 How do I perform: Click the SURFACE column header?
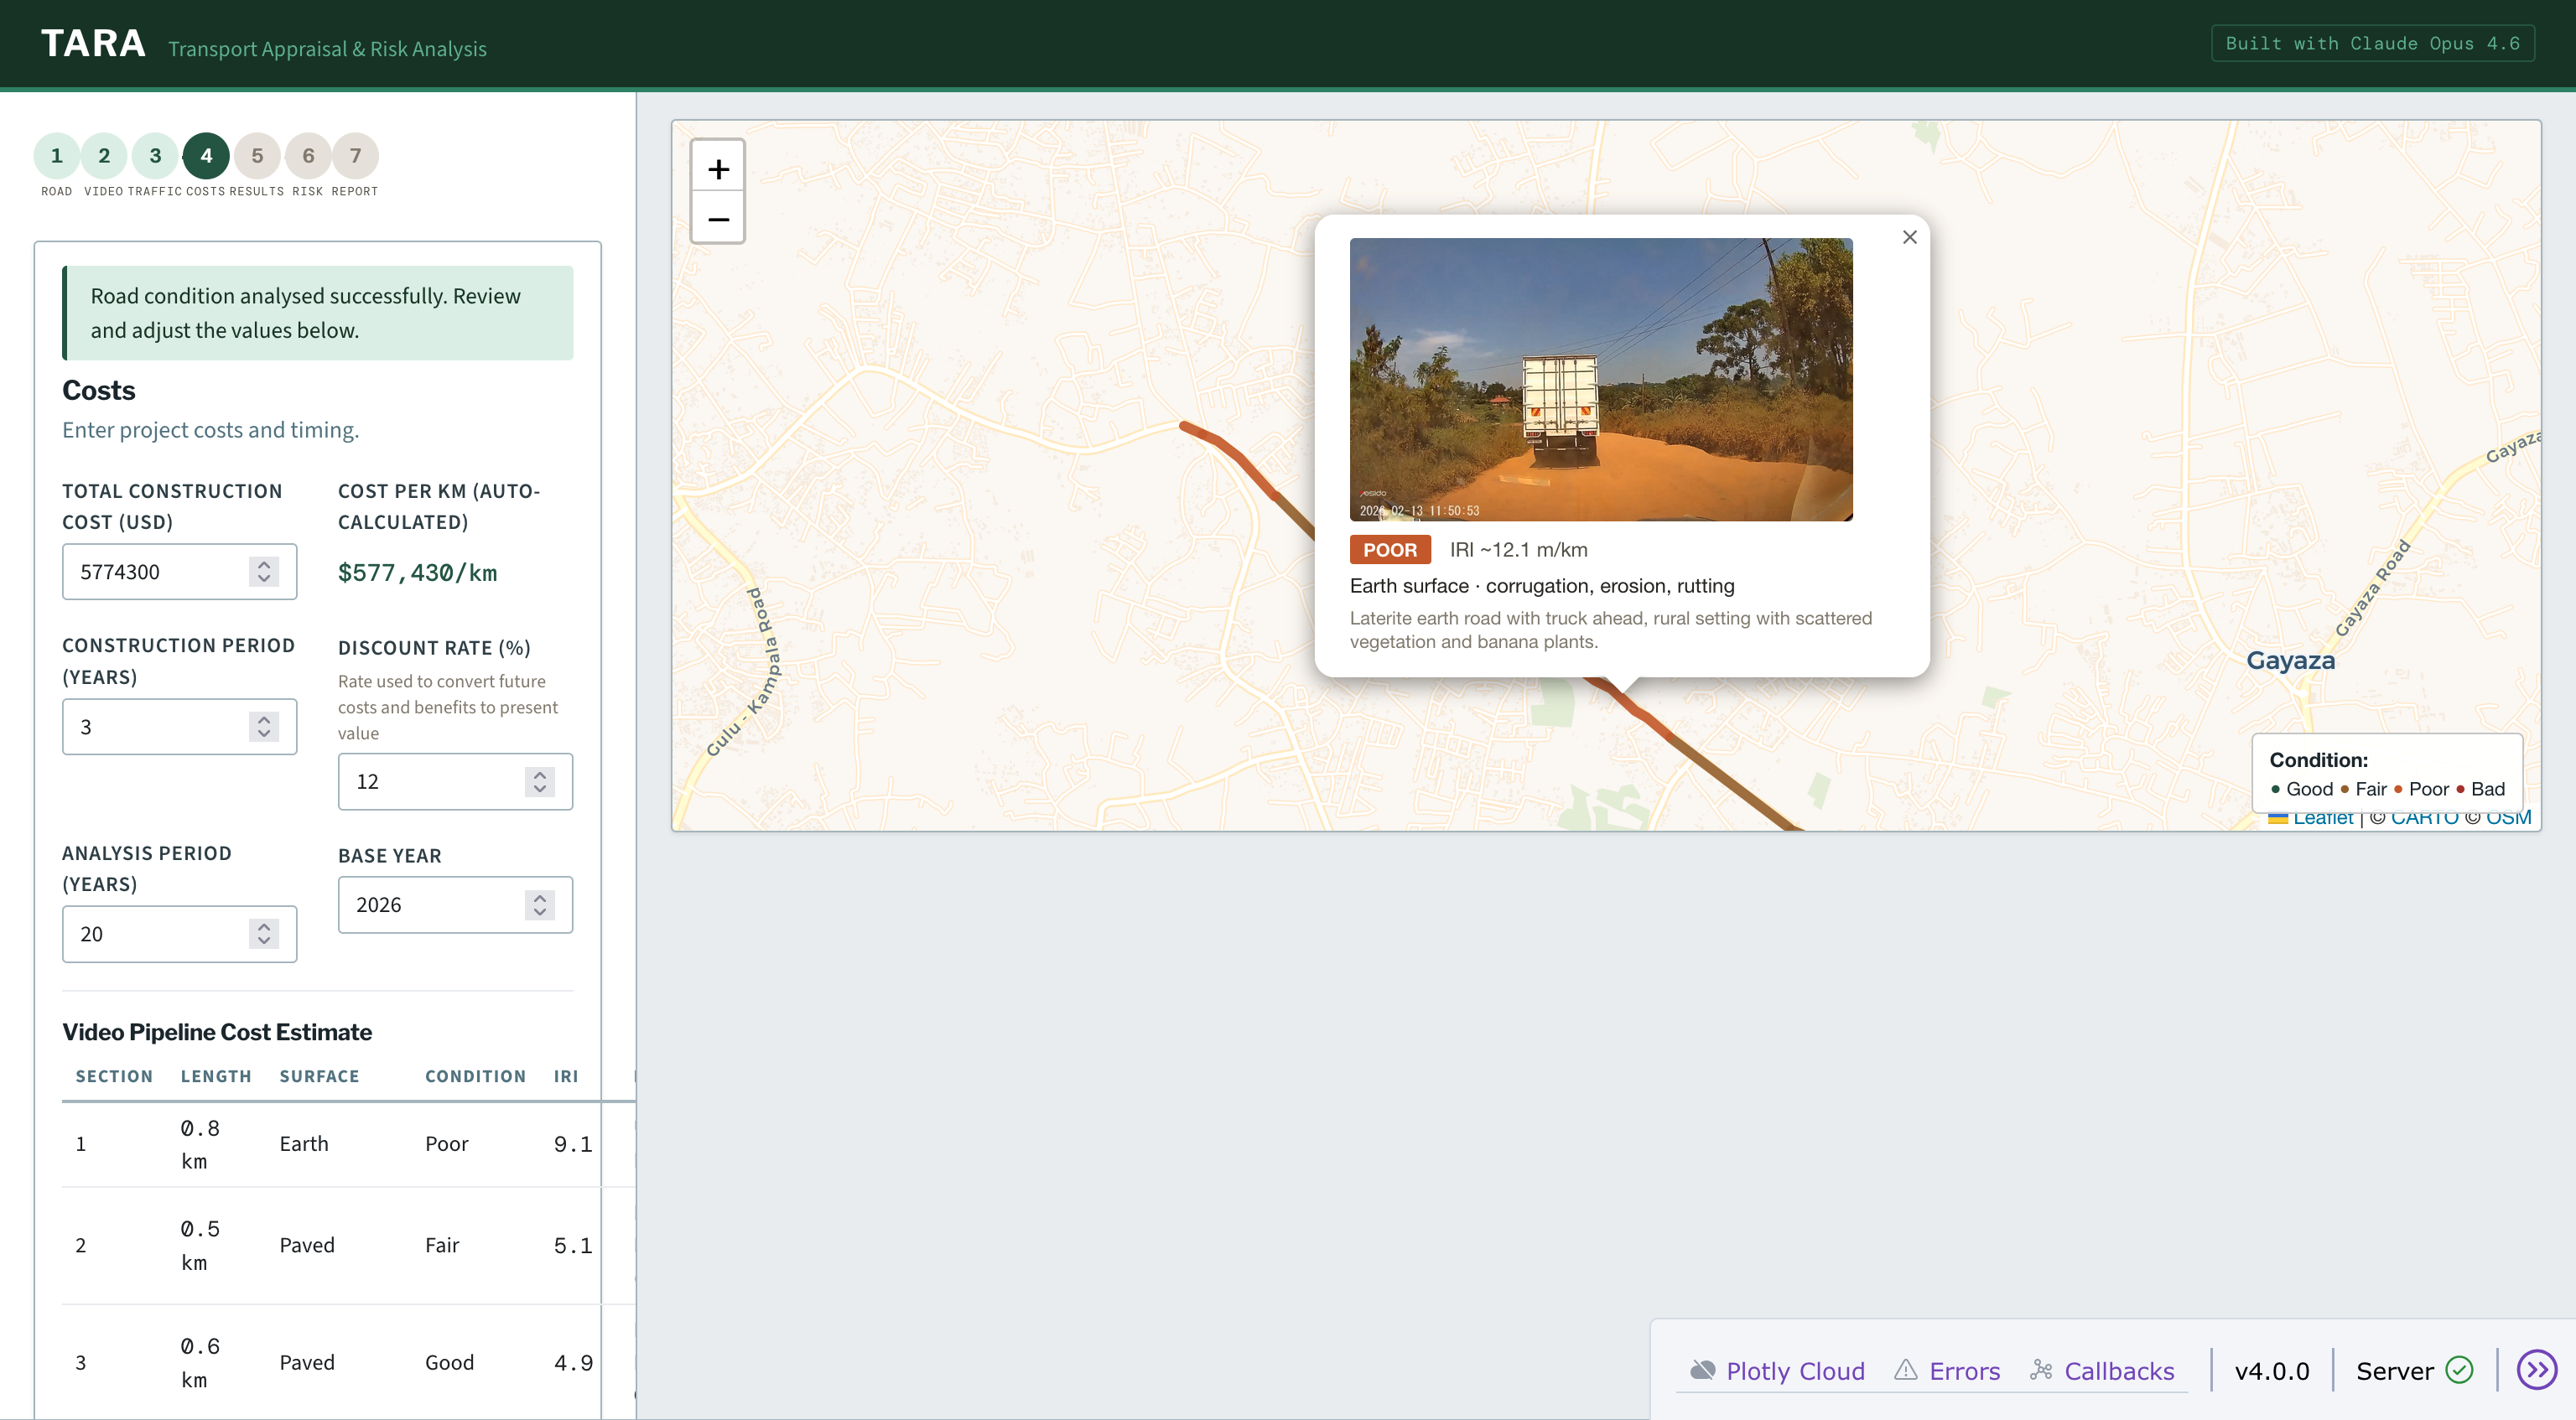pyautogui.click(x=319, y=1076)
